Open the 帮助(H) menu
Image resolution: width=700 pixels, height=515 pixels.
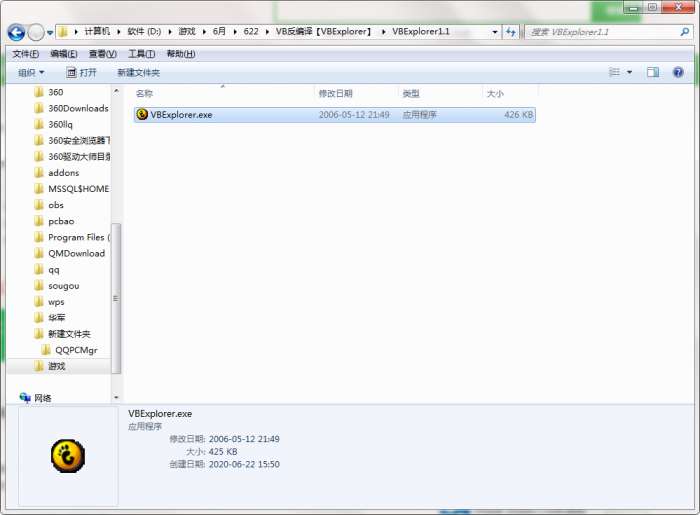point(181,54)
